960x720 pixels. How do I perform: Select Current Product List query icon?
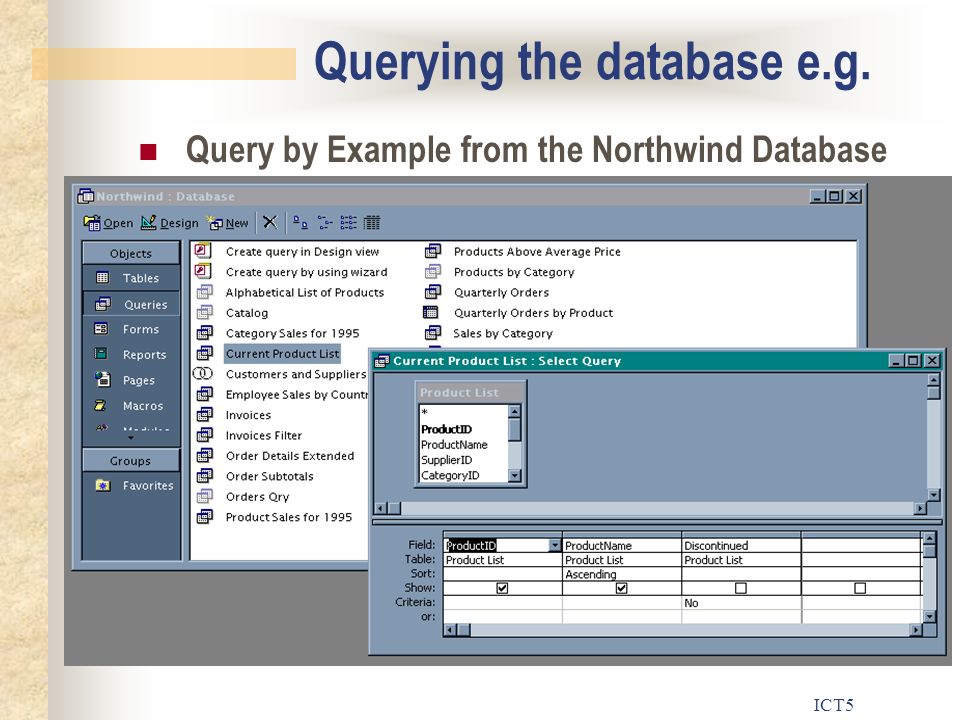click(204, 353)
